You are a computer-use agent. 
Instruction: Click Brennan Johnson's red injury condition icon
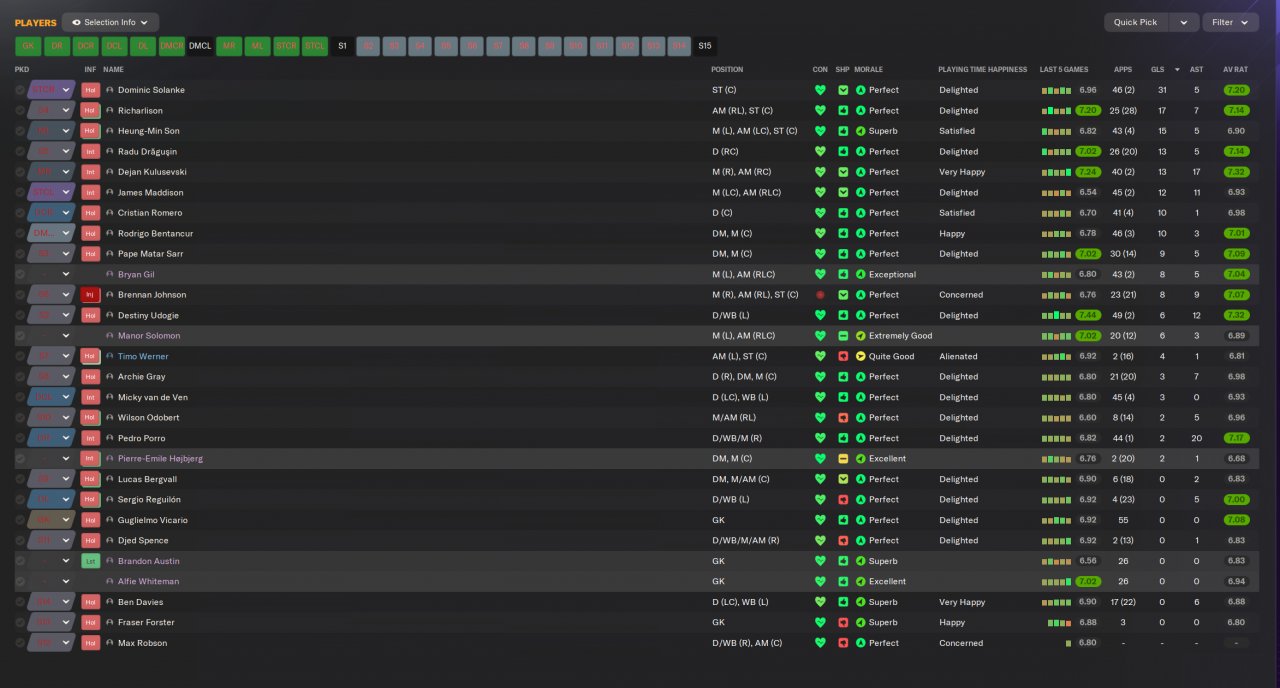[820, 295]
